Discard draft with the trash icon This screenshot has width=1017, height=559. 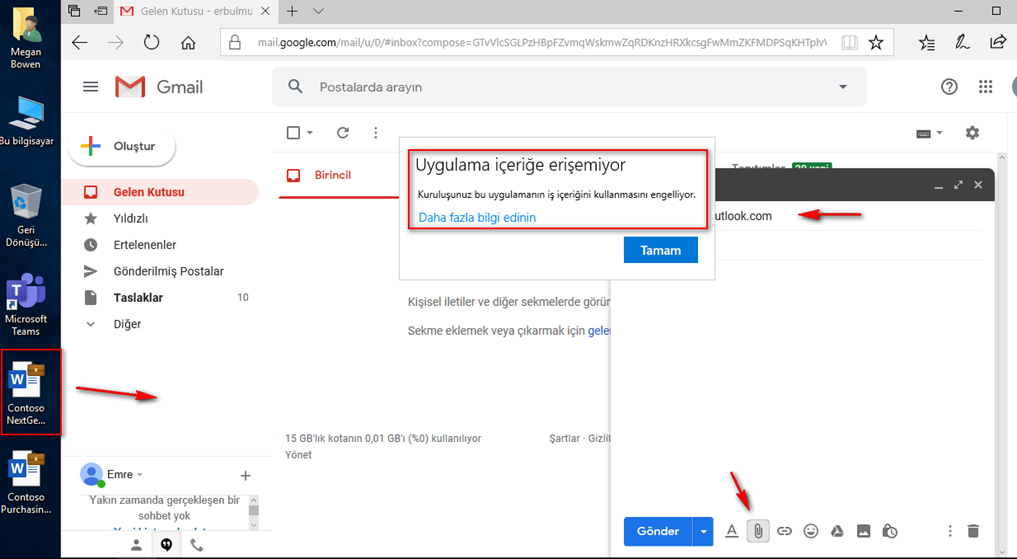click(x=974, y=531)
